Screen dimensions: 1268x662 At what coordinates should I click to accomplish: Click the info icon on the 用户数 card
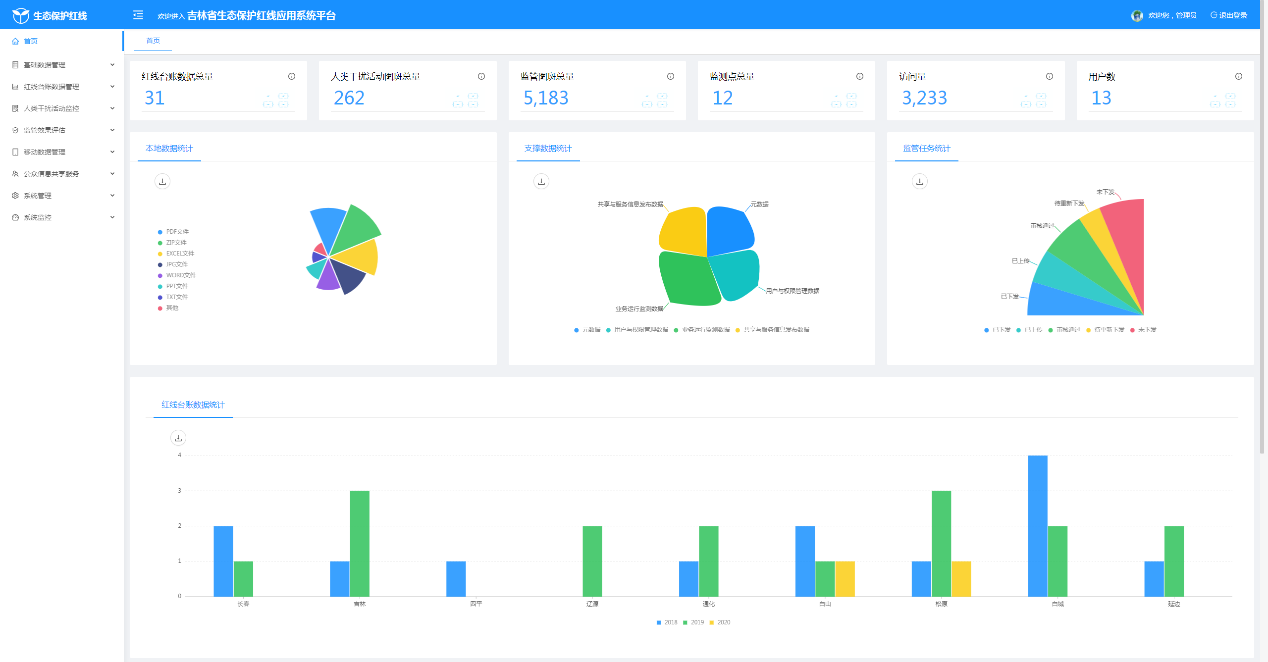[x=1238, y=76]
